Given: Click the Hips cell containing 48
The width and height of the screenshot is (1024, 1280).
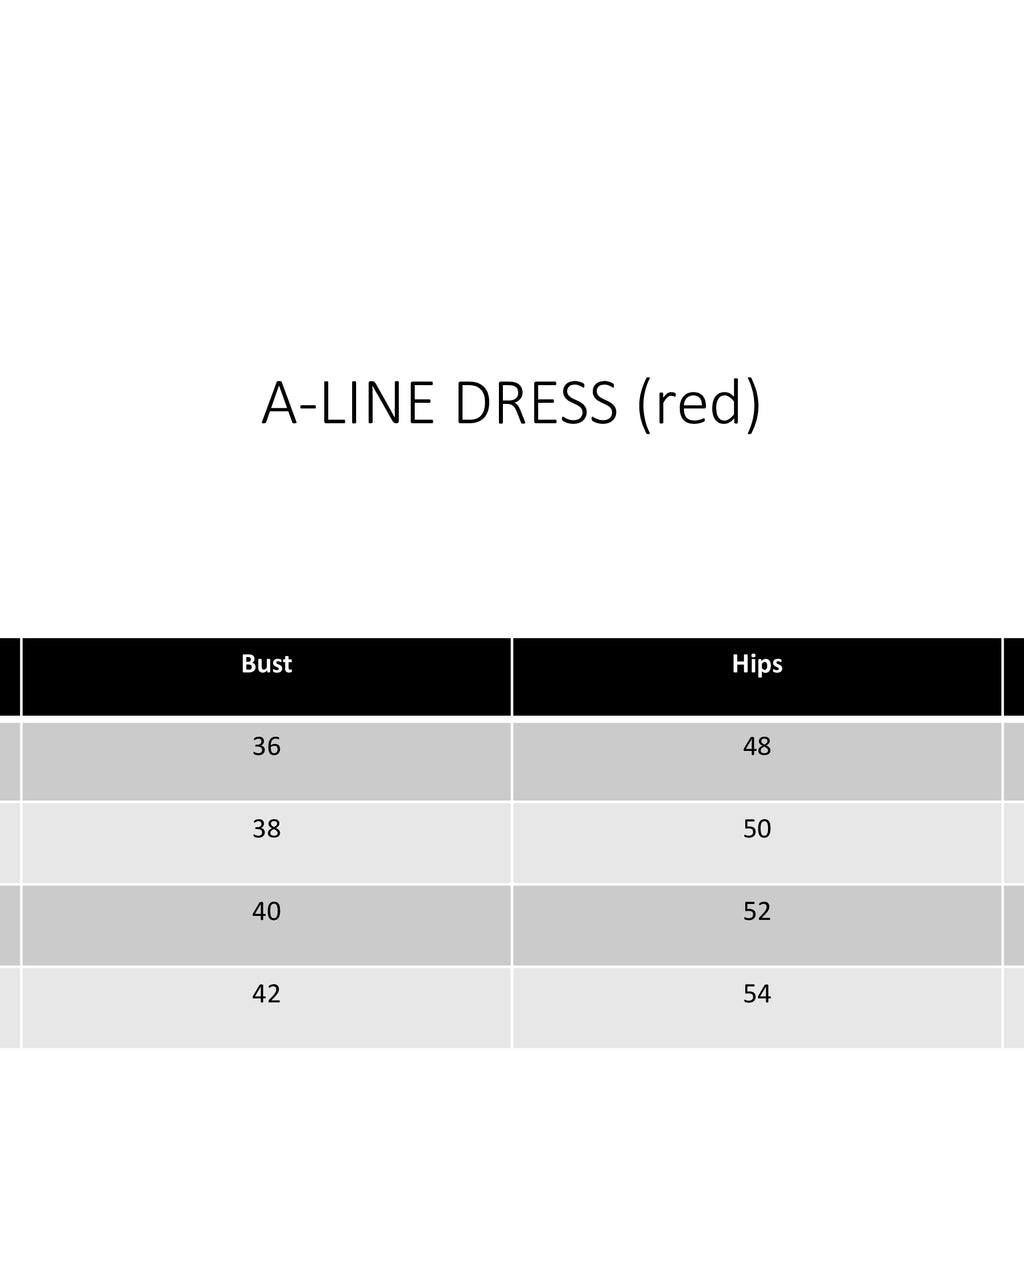Looking at the screenshot, I should (757, 760).
